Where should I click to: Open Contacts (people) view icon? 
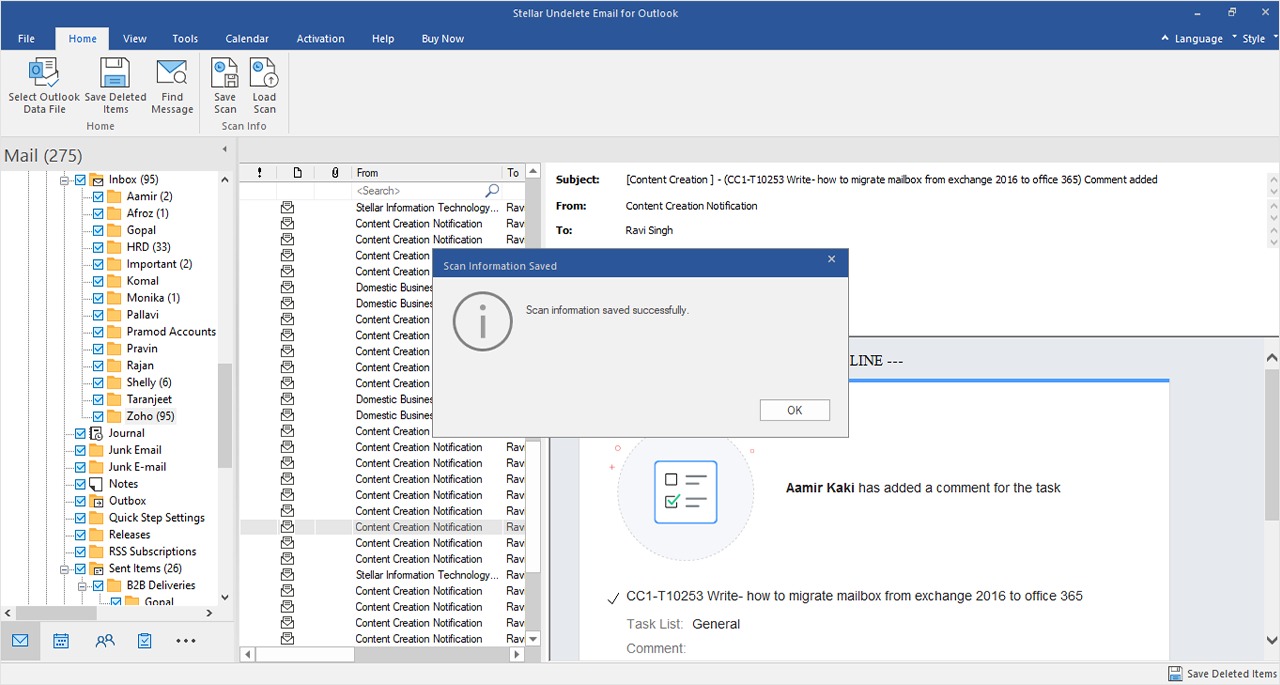coord(105,641)
